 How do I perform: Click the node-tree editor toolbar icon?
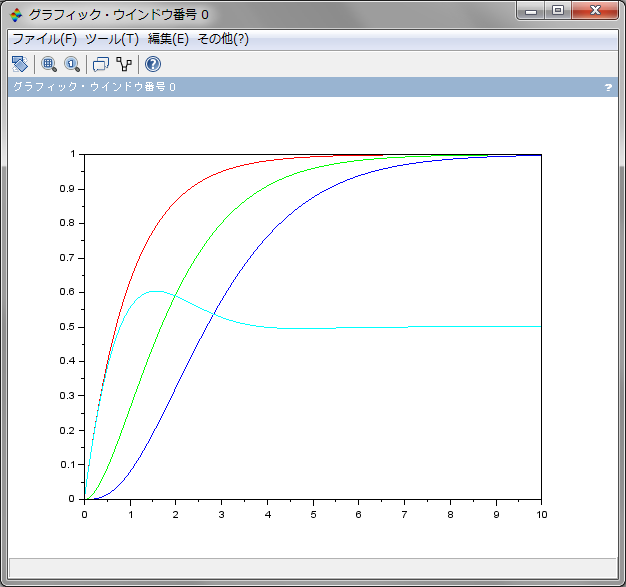pos(124,64)
